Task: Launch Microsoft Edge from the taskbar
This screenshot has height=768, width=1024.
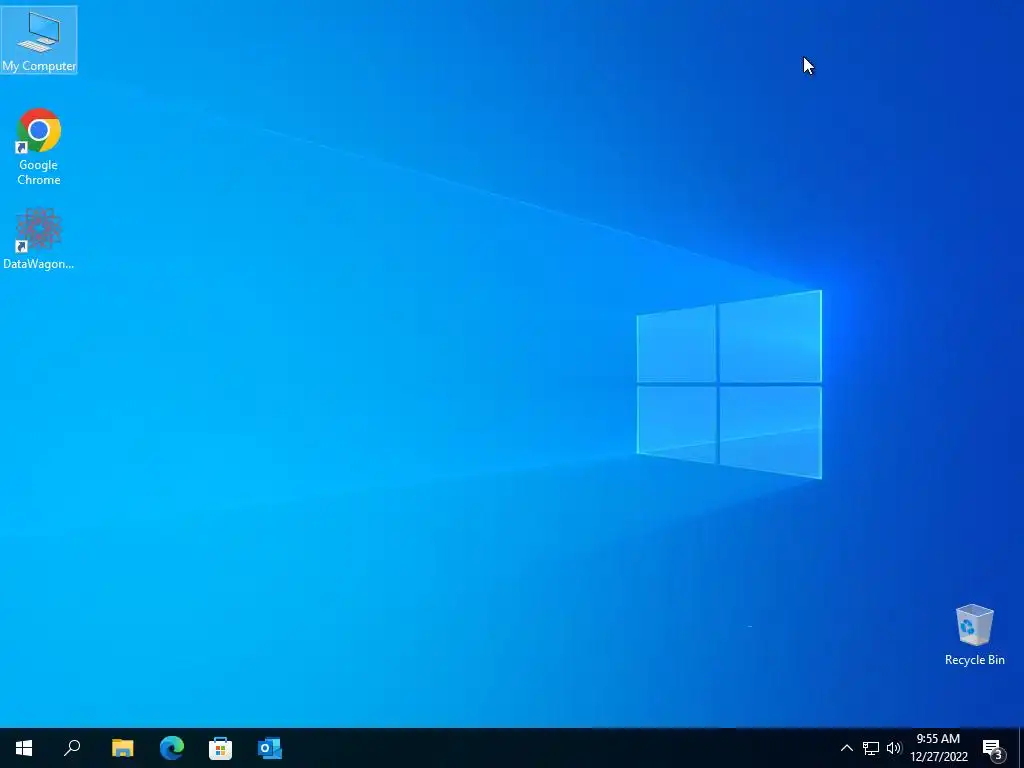Action: coord(172,748)
